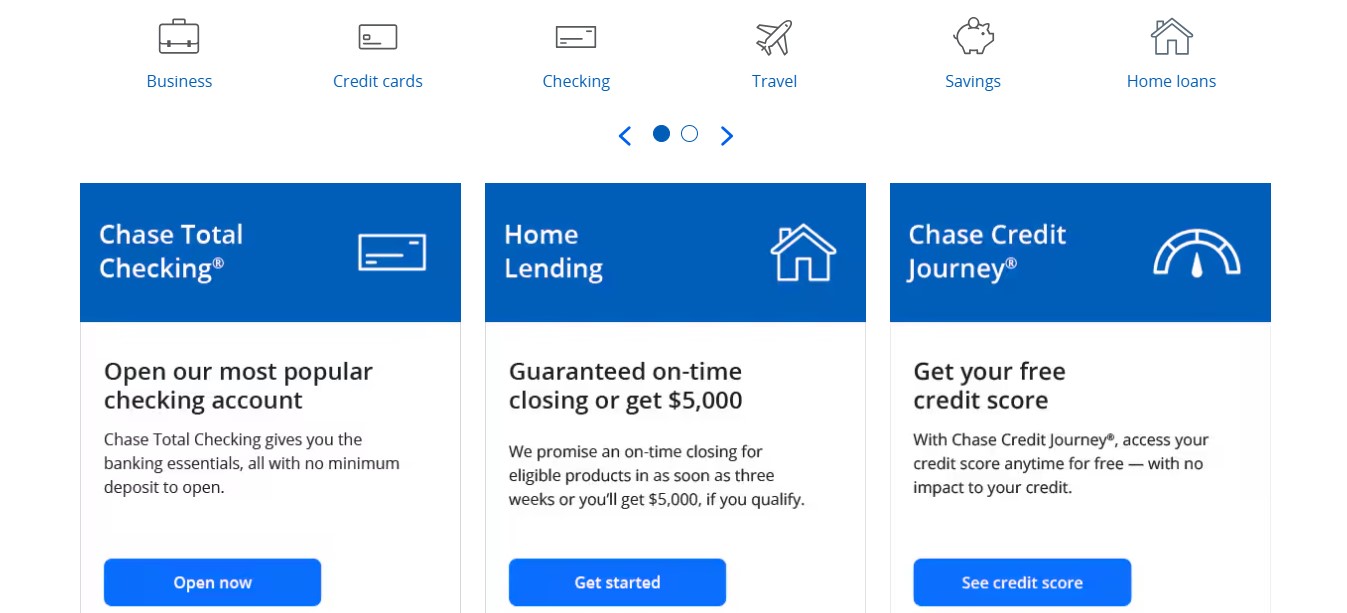The height and width of the screenshot is (613, 1347).
Task: Advance carousel with the right chevron
Action: (x=727, y=136)
